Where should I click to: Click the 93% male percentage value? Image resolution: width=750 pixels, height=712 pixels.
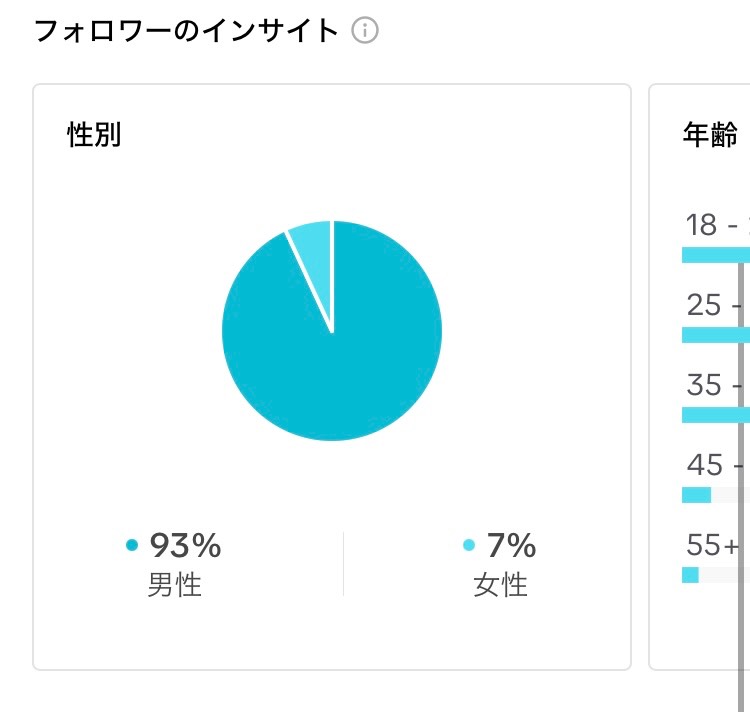tap(186, 545)
